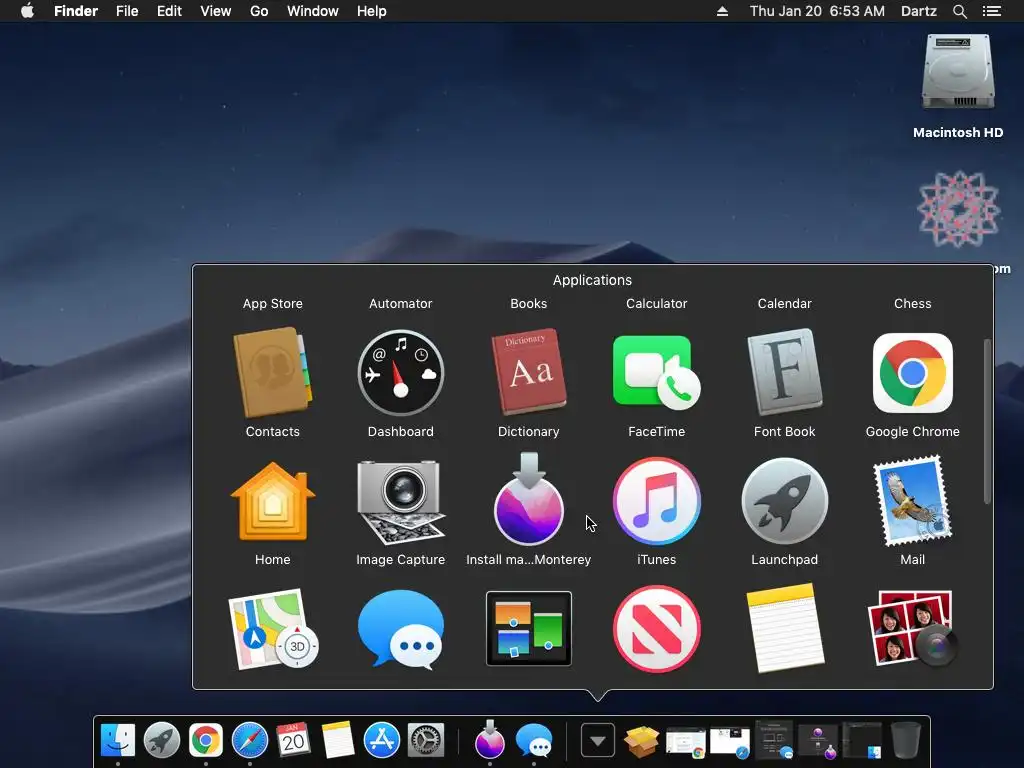Click Finder icon in the Dock
The height and width of the screenshot is (768, 1024).
pyautogui.click(x=118, y=741)
